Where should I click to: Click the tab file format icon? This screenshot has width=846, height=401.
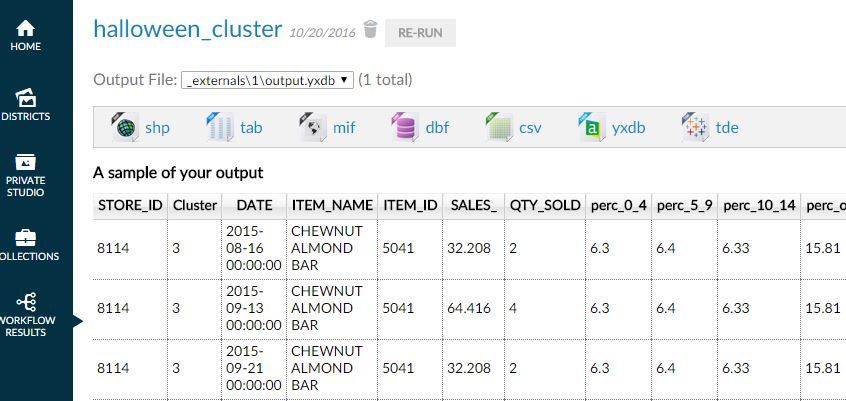(x=220, y=127)
